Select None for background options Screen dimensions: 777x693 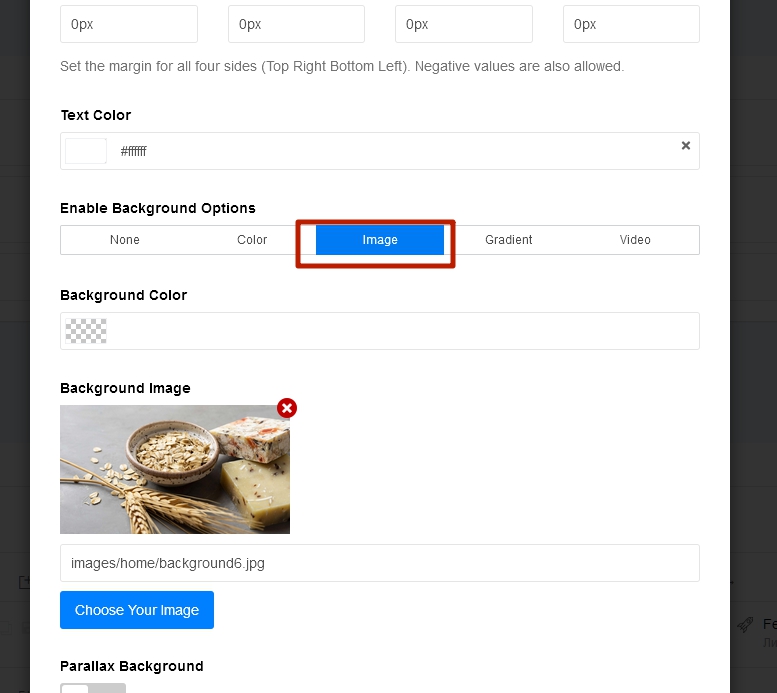pos(125,240)
